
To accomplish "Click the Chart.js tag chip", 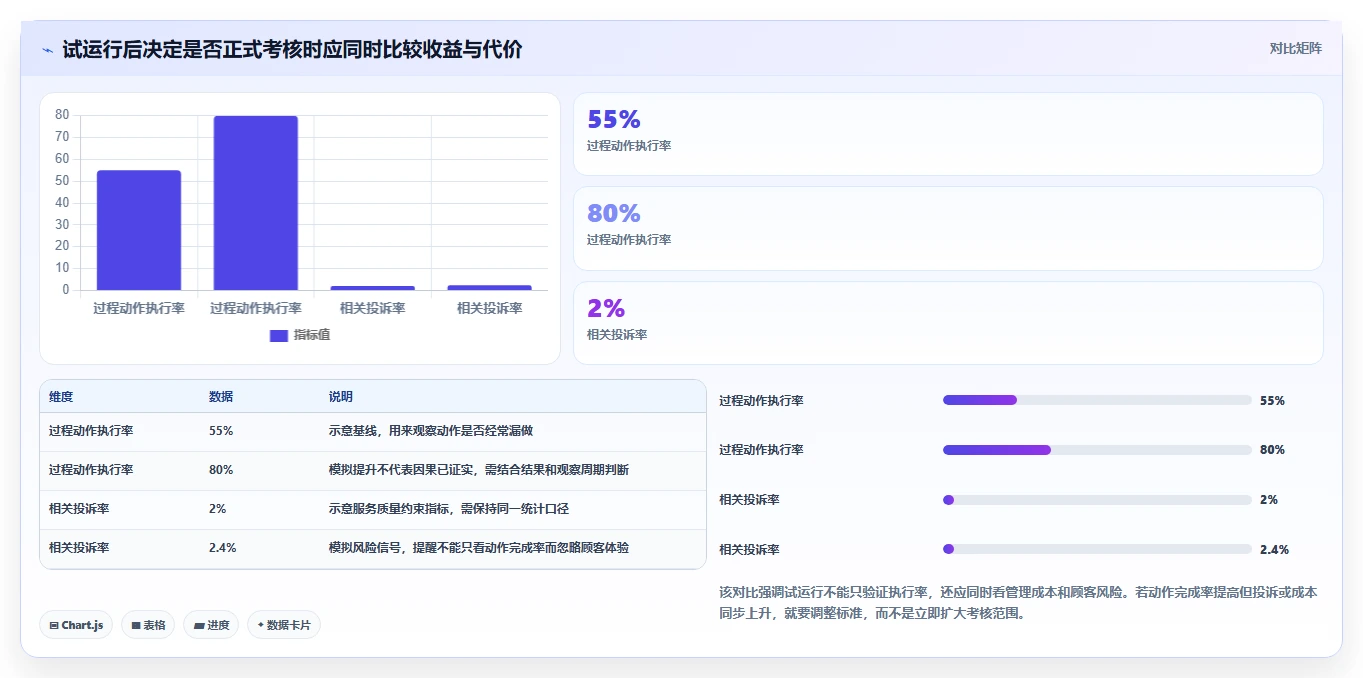I will point(77,625).
